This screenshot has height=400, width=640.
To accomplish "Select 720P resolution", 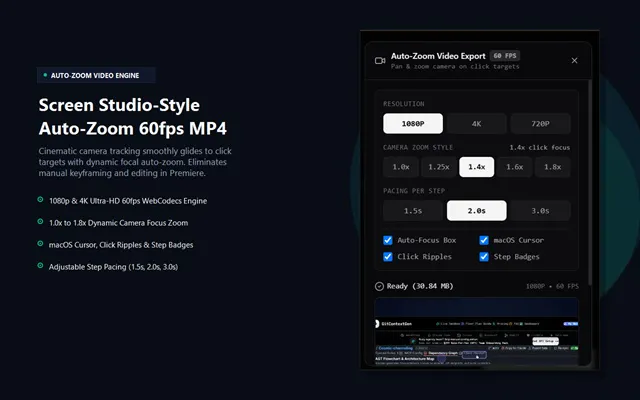I will (x=540, y=124).
